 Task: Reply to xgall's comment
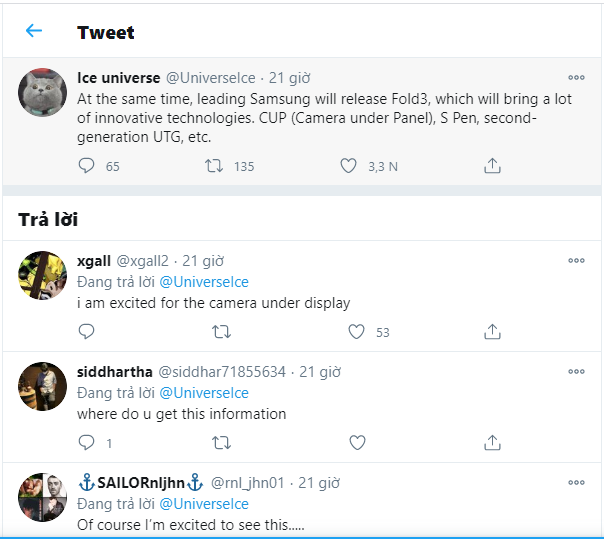coord(86,331)
